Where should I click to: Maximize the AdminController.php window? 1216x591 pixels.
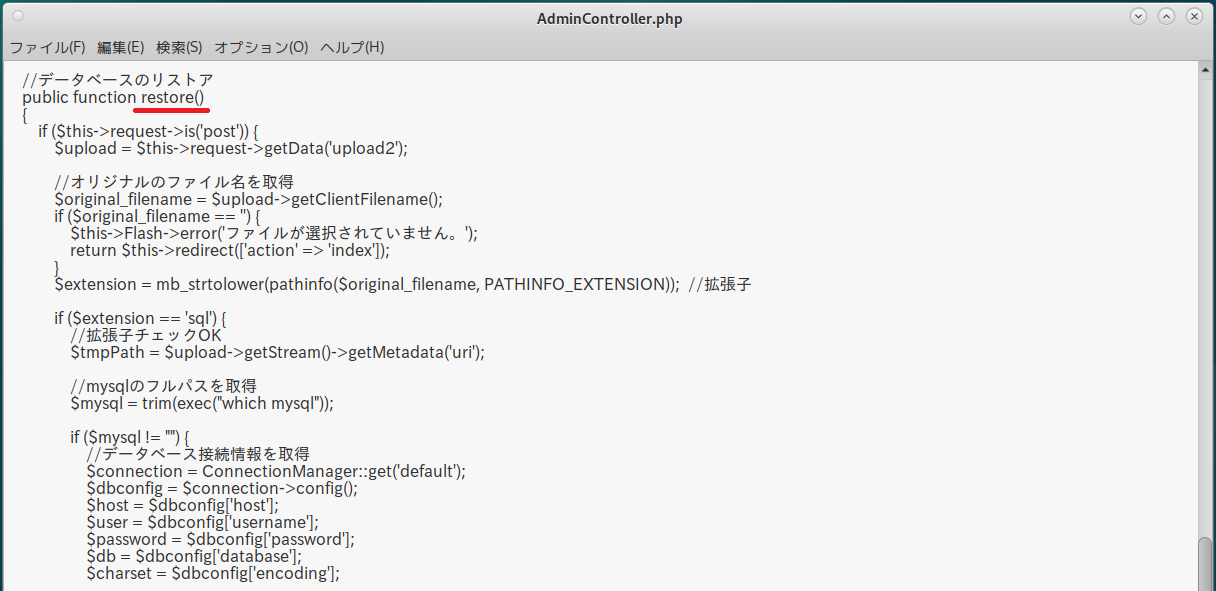(x=1166, y=17)
